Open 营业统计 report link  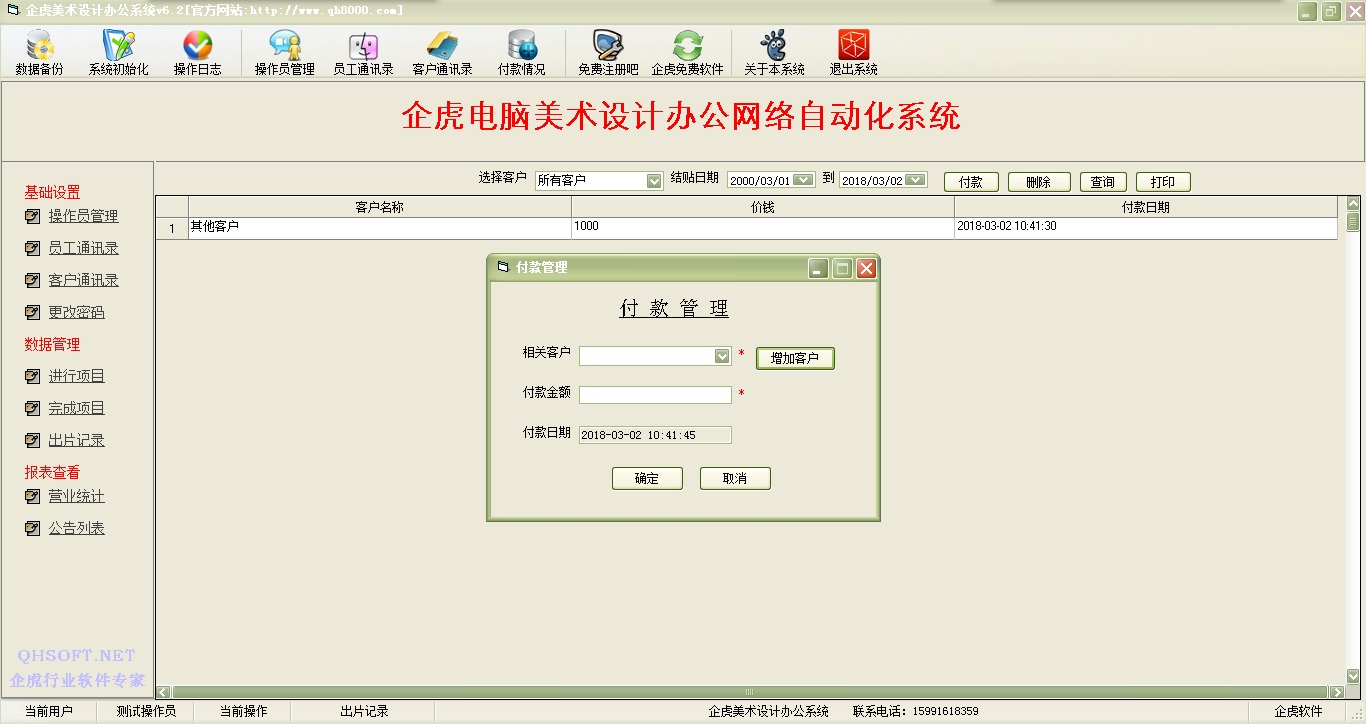click(x=76, y=496)
